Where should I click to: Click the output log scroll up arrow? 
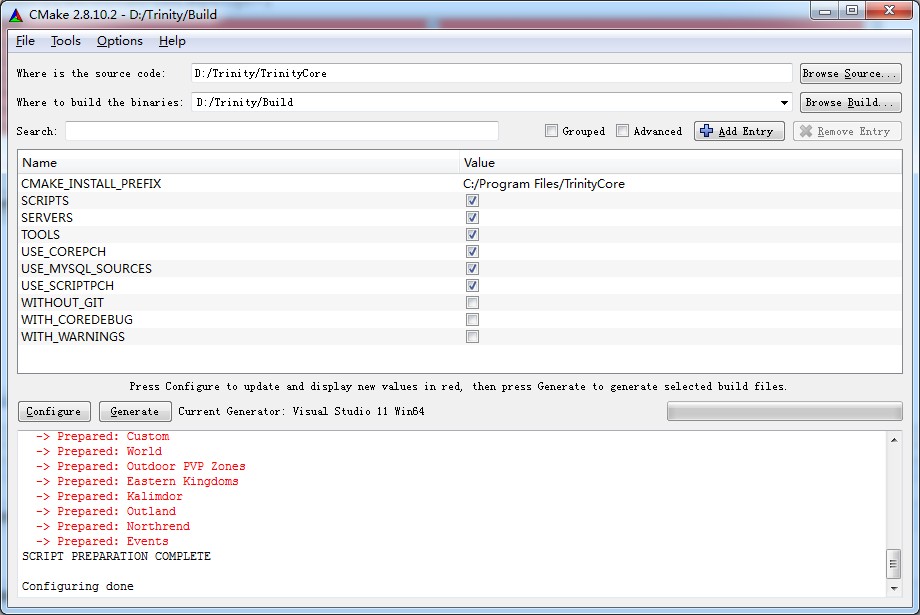[894, 440]
